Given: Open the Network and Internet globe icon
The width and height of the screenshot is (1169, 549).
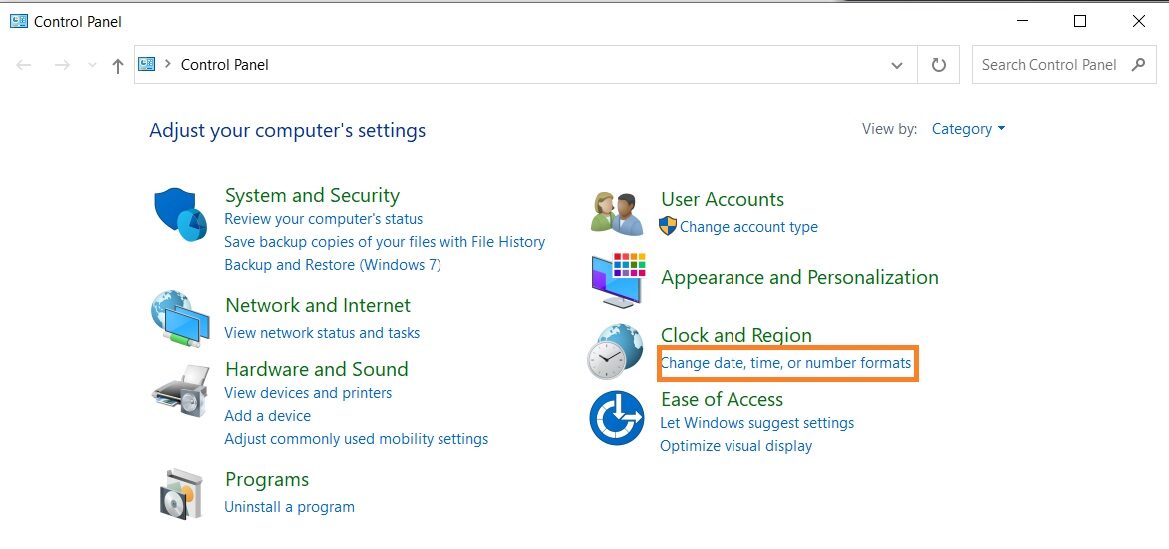Looking at the screenshot, I should (180, 319).
